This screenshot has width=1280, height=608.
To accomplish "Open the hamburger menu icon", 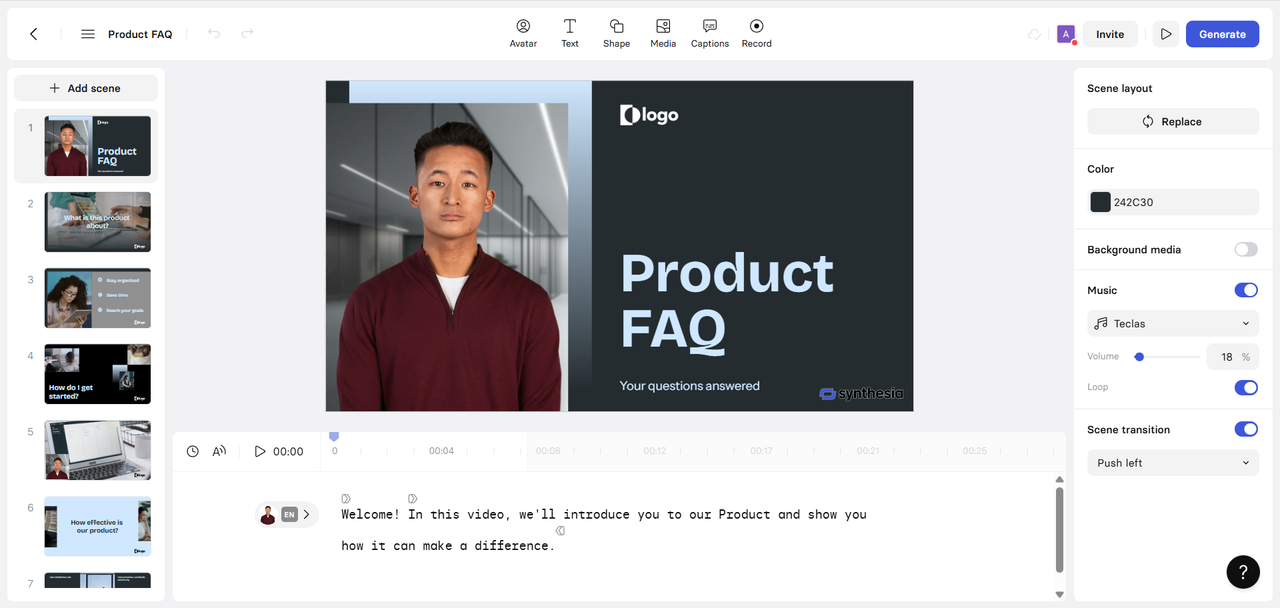I will tap(88, 34).
